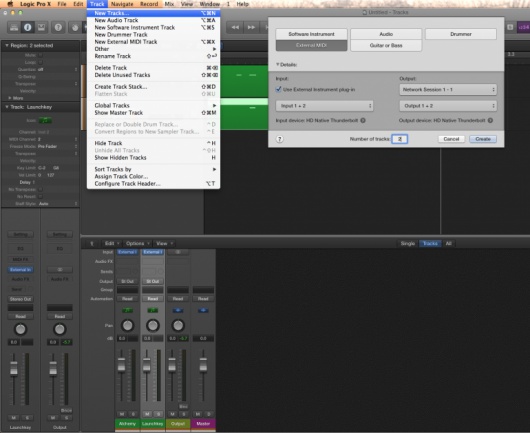
Task: Mute the Launchkey channel strip in mixer
Action: click(x=147, y=414)
